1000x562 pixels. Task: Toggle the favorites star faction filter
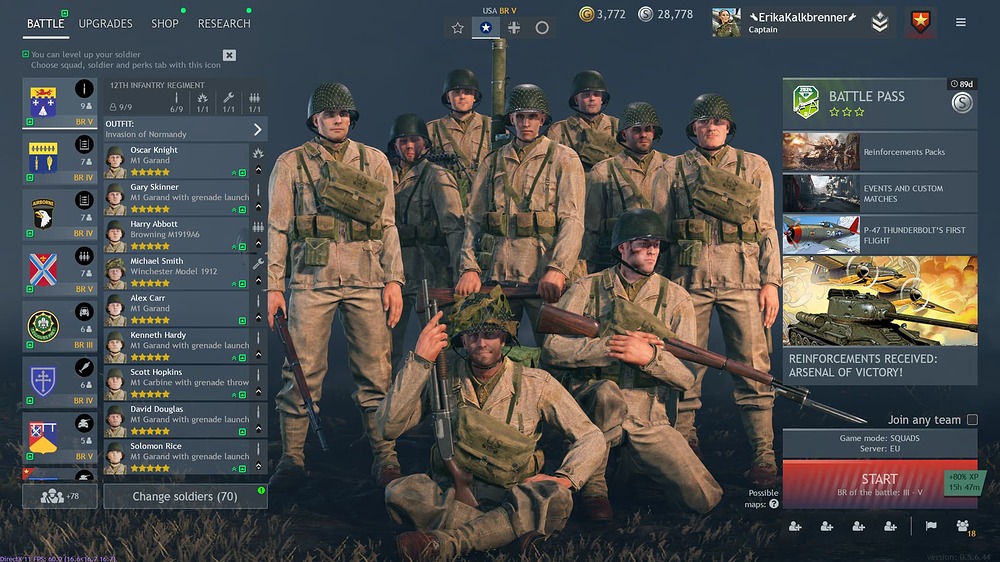(457, 27)
